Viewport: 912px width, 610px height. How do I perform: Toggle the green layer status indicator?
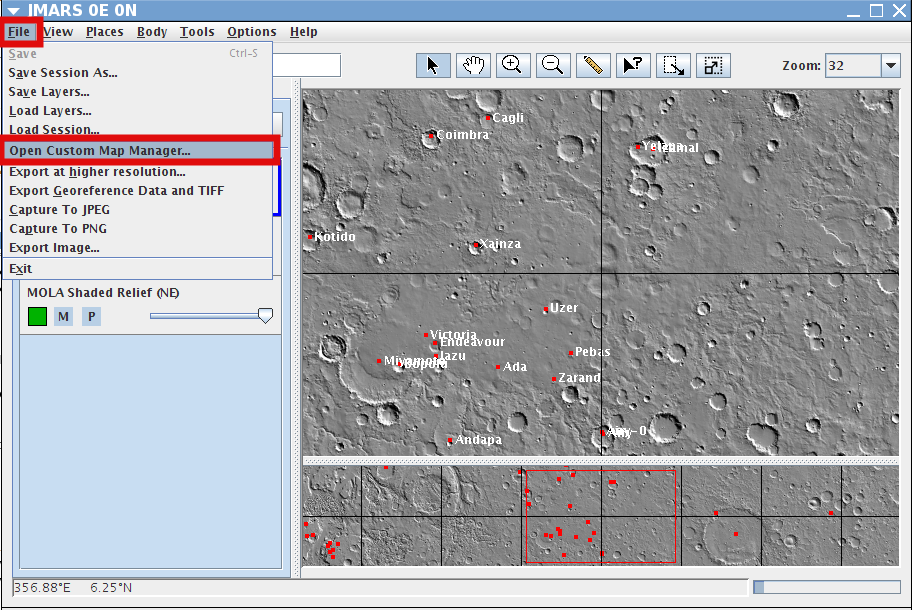[x=37, y=316]
